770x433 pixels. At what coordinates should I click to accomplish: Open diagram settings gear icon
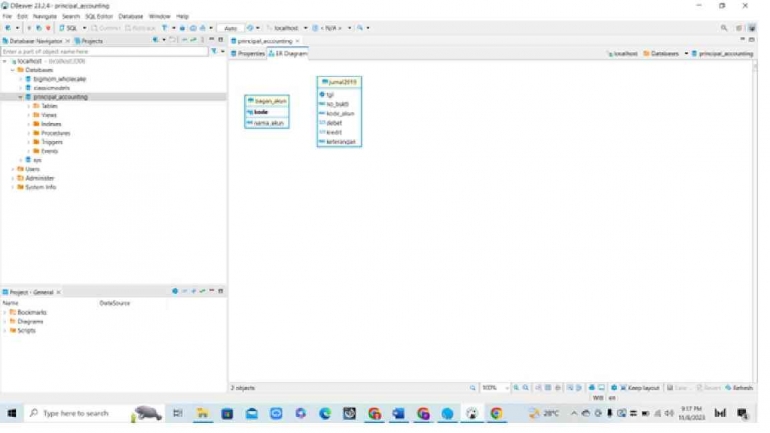click(614, 388)
